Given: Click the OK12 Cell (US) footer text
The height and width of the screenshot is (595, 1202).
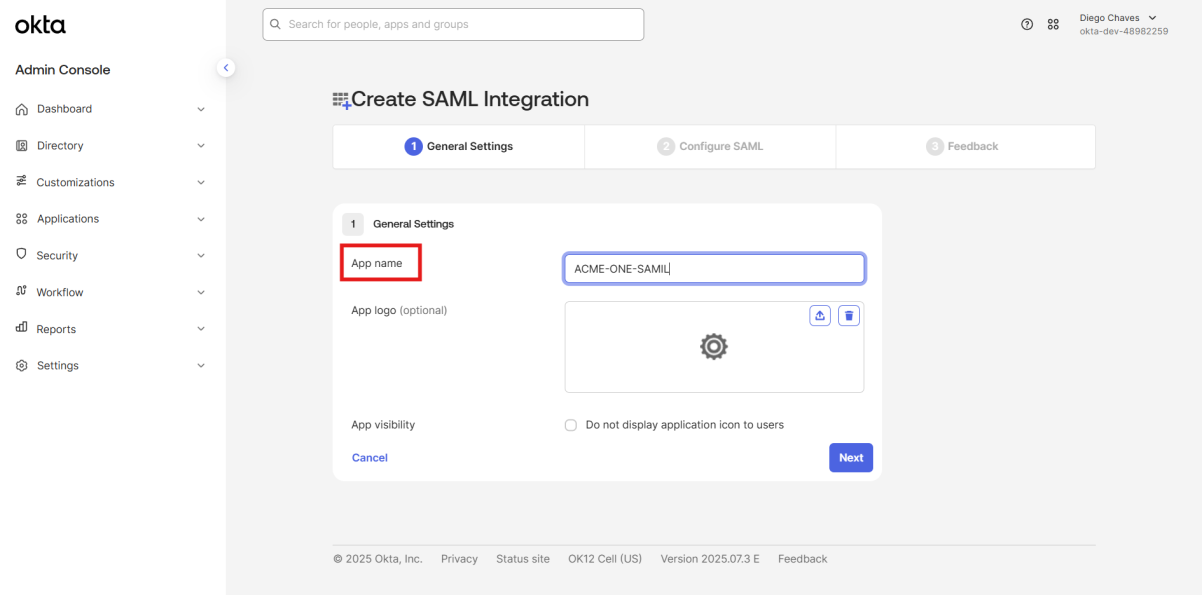Looking at the screenshot, I should pyautogui.click(x=605, y=559).
